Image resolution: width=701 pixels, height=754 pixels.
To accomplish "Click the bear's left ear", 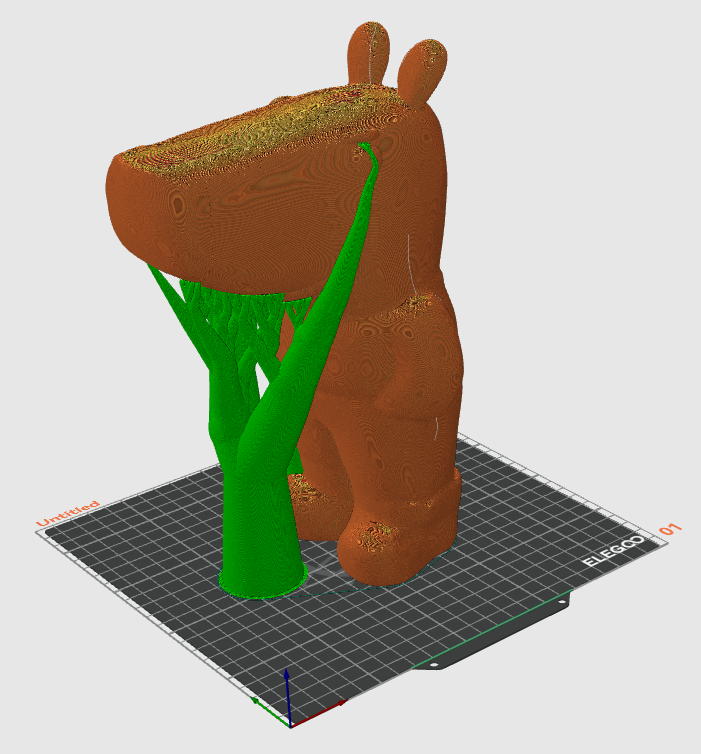I will pyautogui.click(x=368, y=53).
